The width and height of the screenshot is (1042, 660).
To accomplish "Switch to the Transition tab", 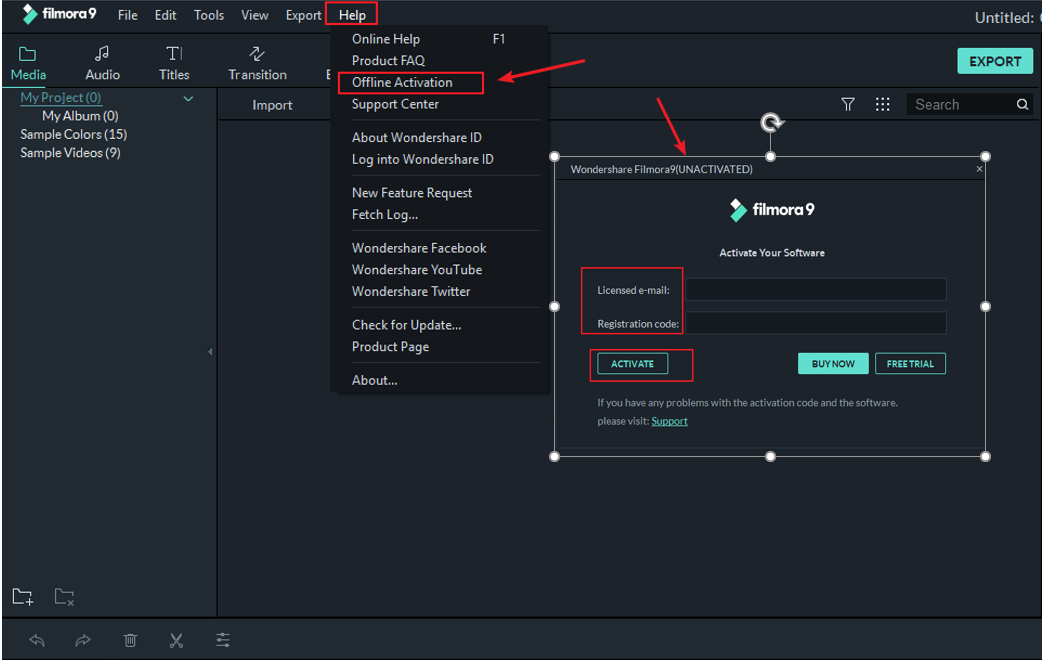I will coord(257,64).
